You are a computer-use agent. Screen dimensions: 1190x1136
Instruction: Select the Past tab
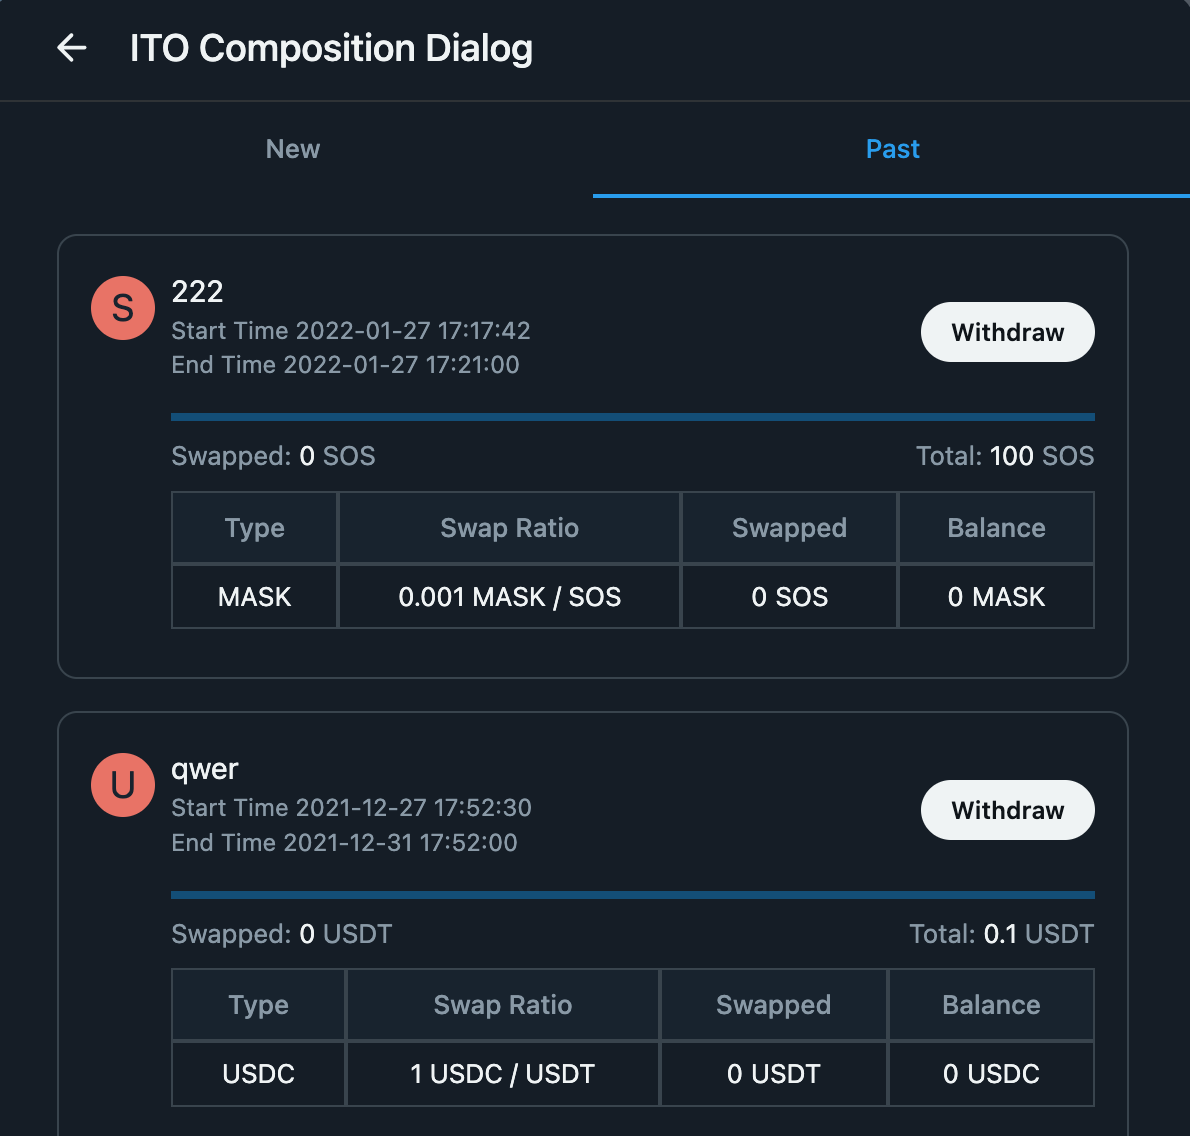[x=892, y=149]
